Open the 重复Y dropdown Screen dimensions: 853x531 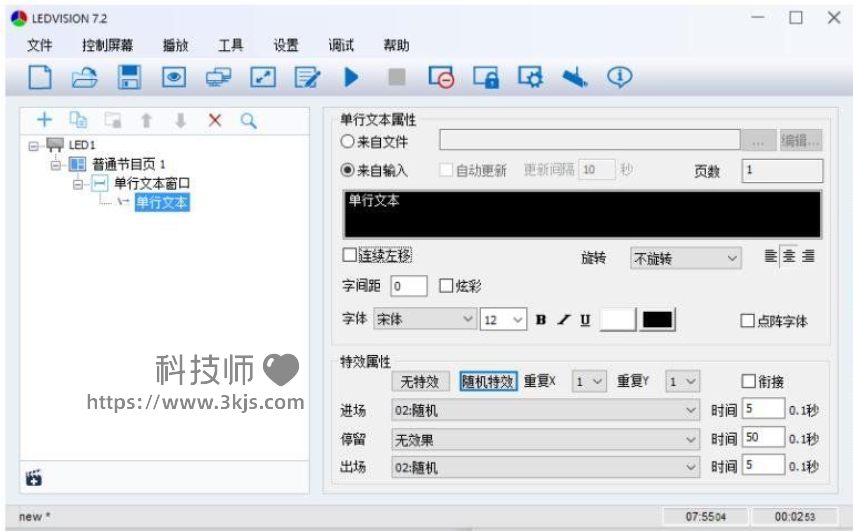pyautogui.click(x=682, y=381)
